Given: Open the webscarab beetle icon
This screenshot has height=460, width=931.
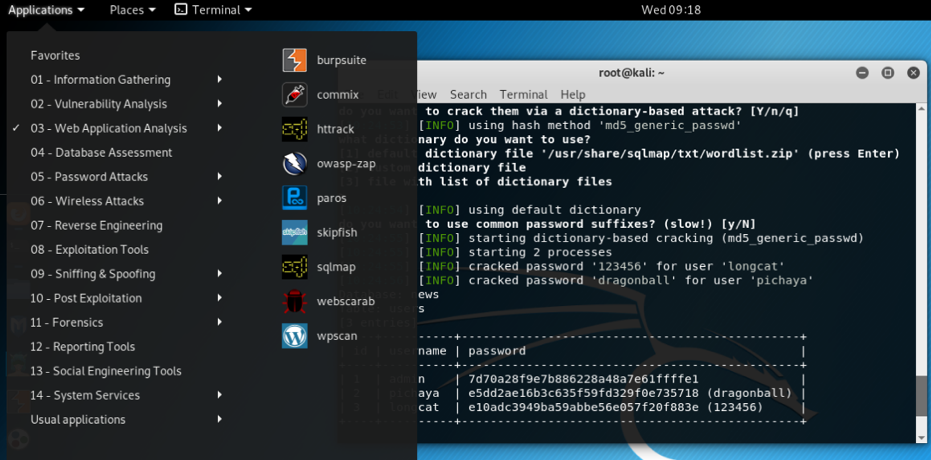Looking at the screenshot, I should pos(294,302).
